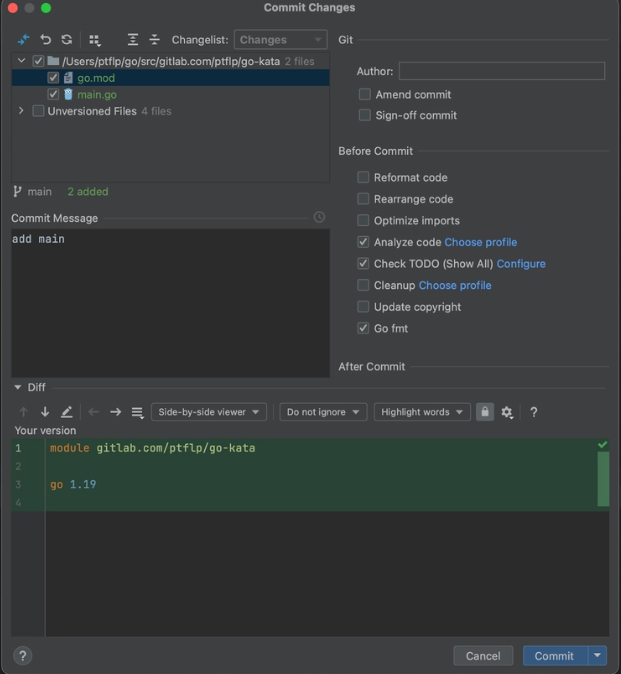The image size is (621, 674).
Task: Enable the Amend commit checkbox
Action: coord(365,94)
